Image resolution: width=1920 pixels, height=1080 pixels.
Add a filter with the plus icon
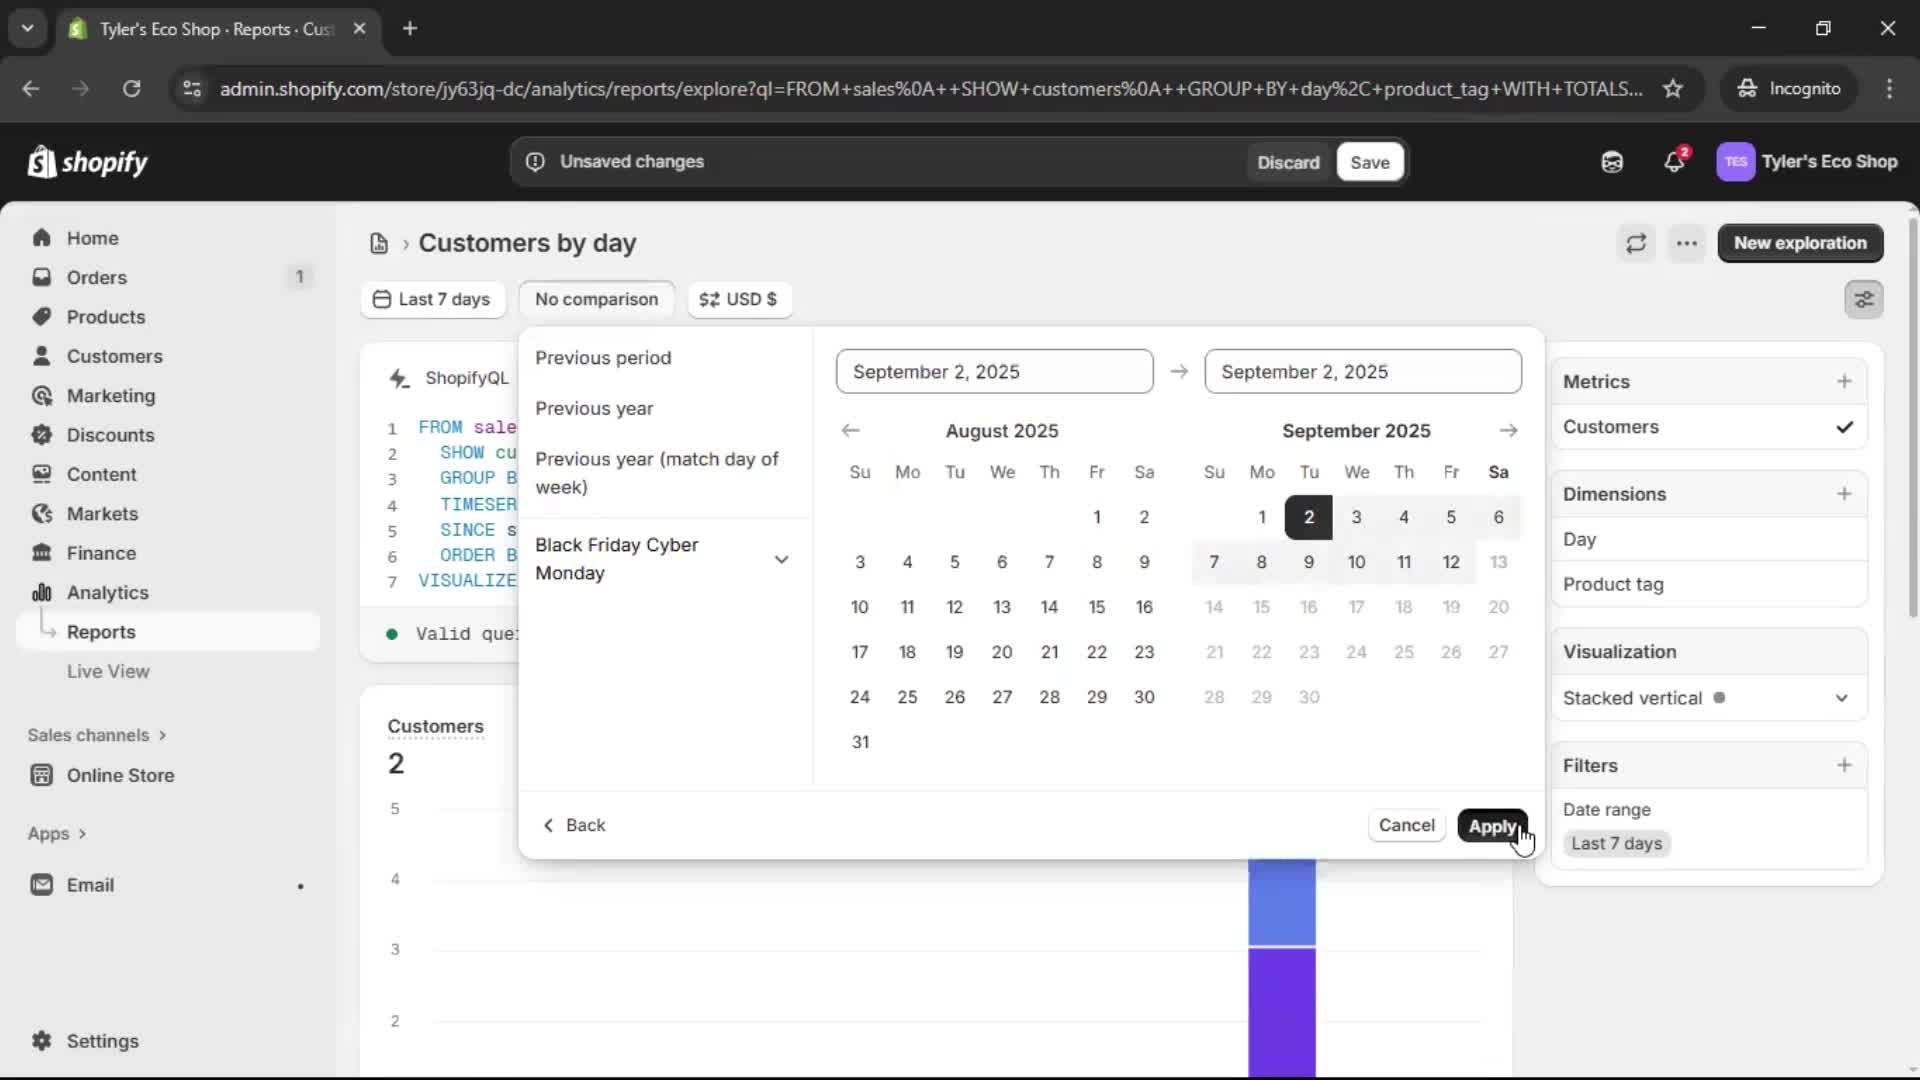click(x=1844, y=765)
